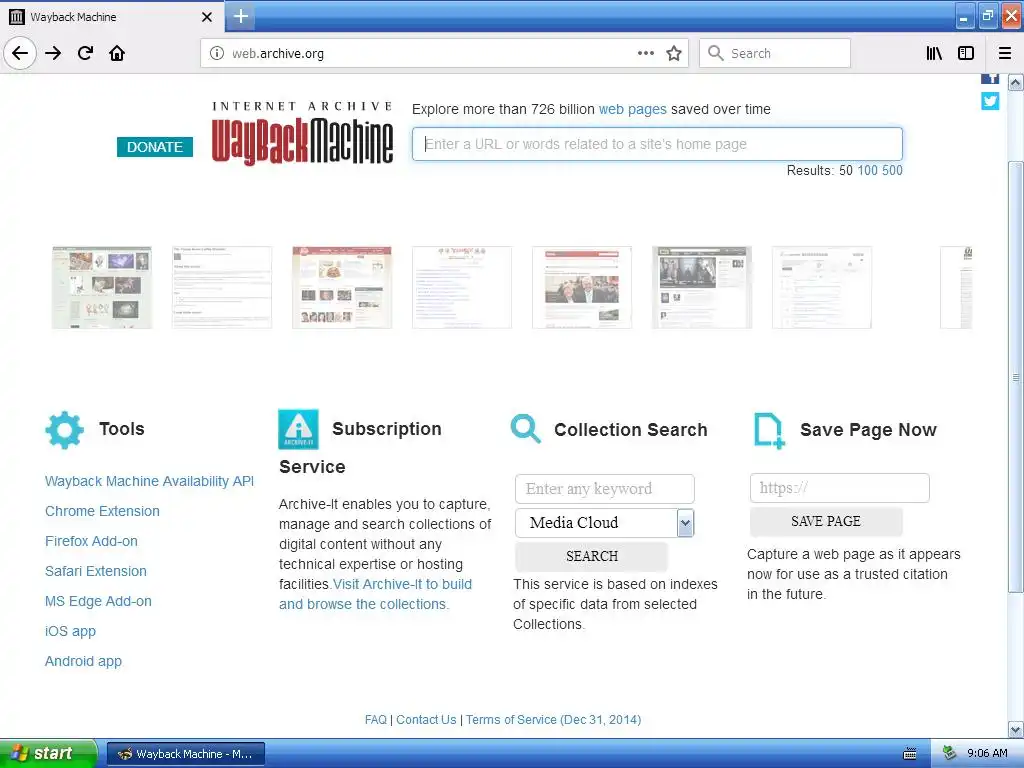Focus the https:// Save Page field
Image resolution: width=1024 pixels, height=768 pixels.
pos(840,488)
